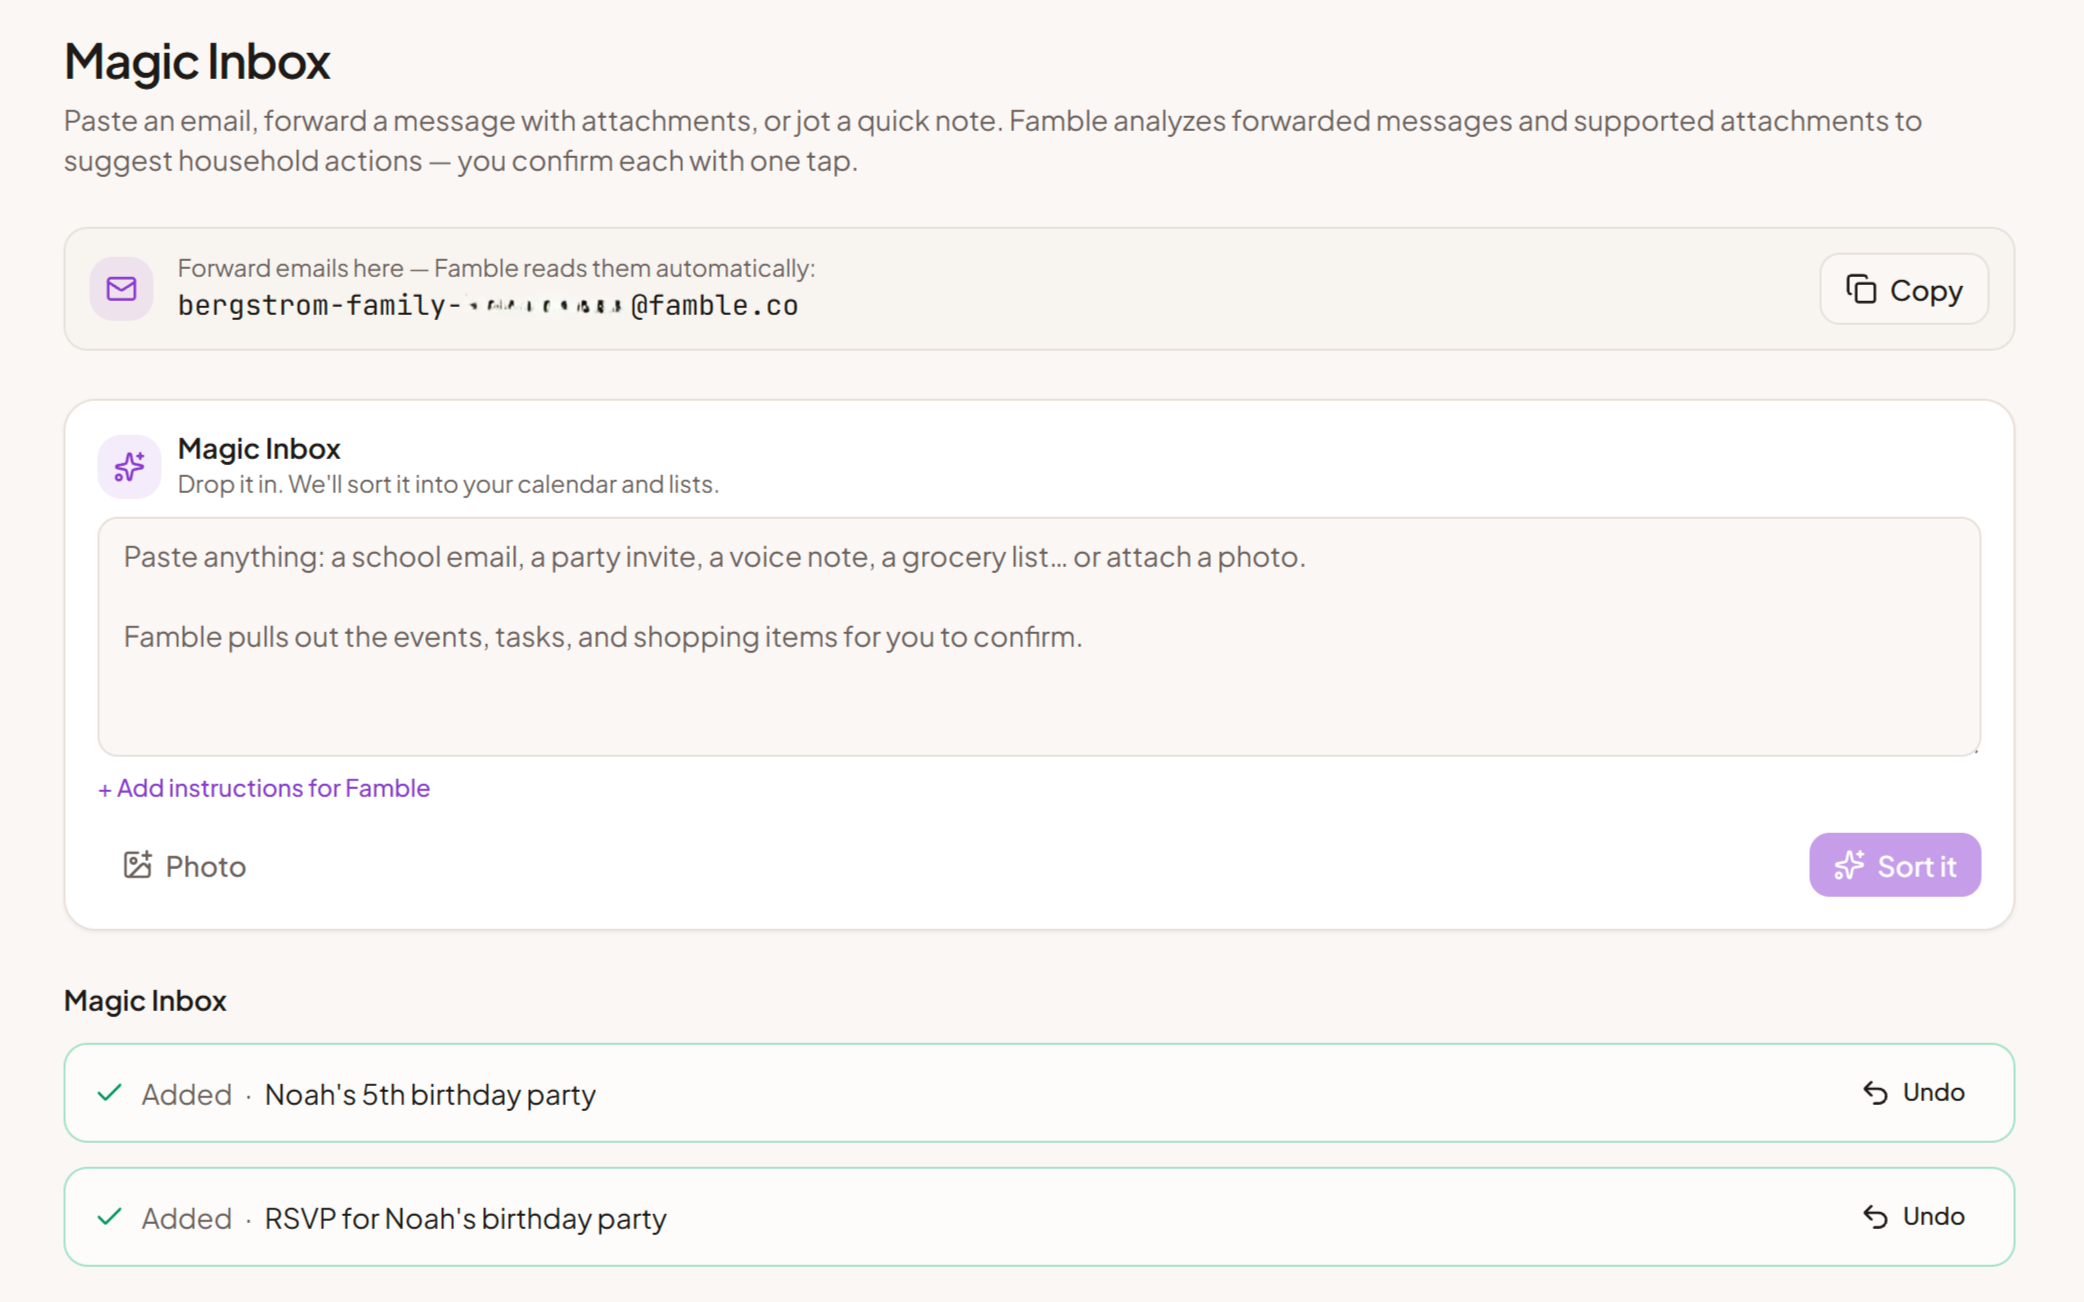This screenshot has height=1302, width=2084.
Task: Click 'Drop it in. We'll sort it' subtitle
Action: pyautogui.click(x=448, y=484)
